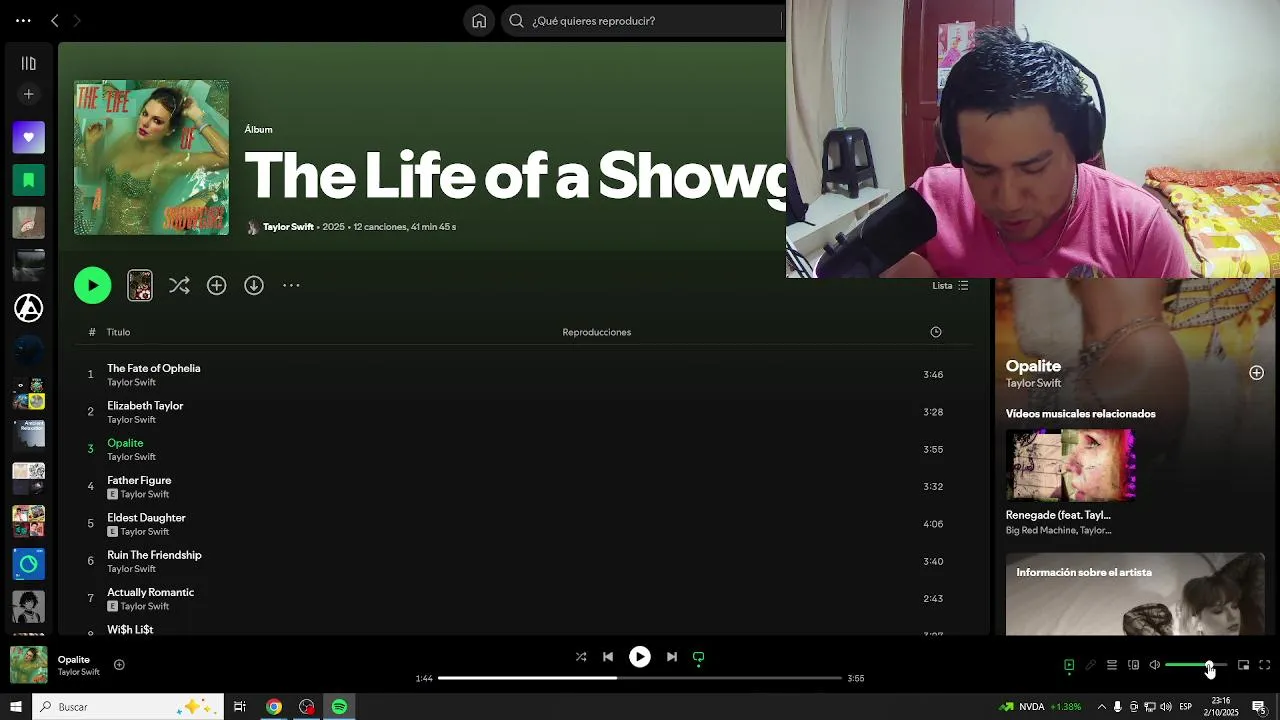Sort tracks by duration clock icon
The height and width of the screenshot is (720, 1280).
(936, 332)
